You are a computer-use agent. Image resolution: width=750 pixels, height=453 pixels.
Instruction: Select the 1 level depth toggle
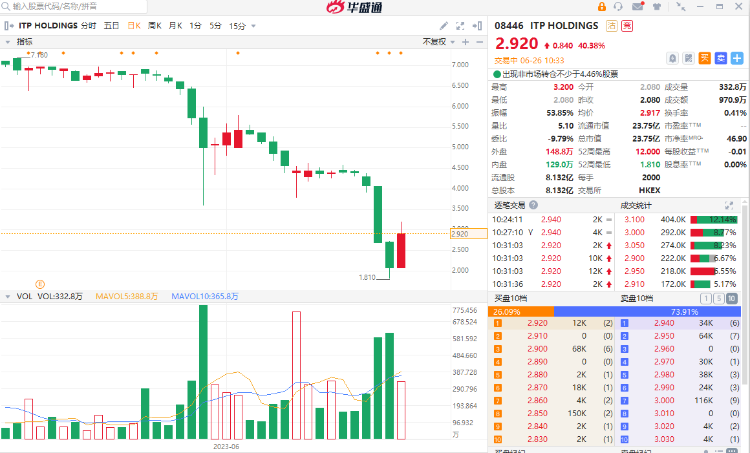point(706,298)
